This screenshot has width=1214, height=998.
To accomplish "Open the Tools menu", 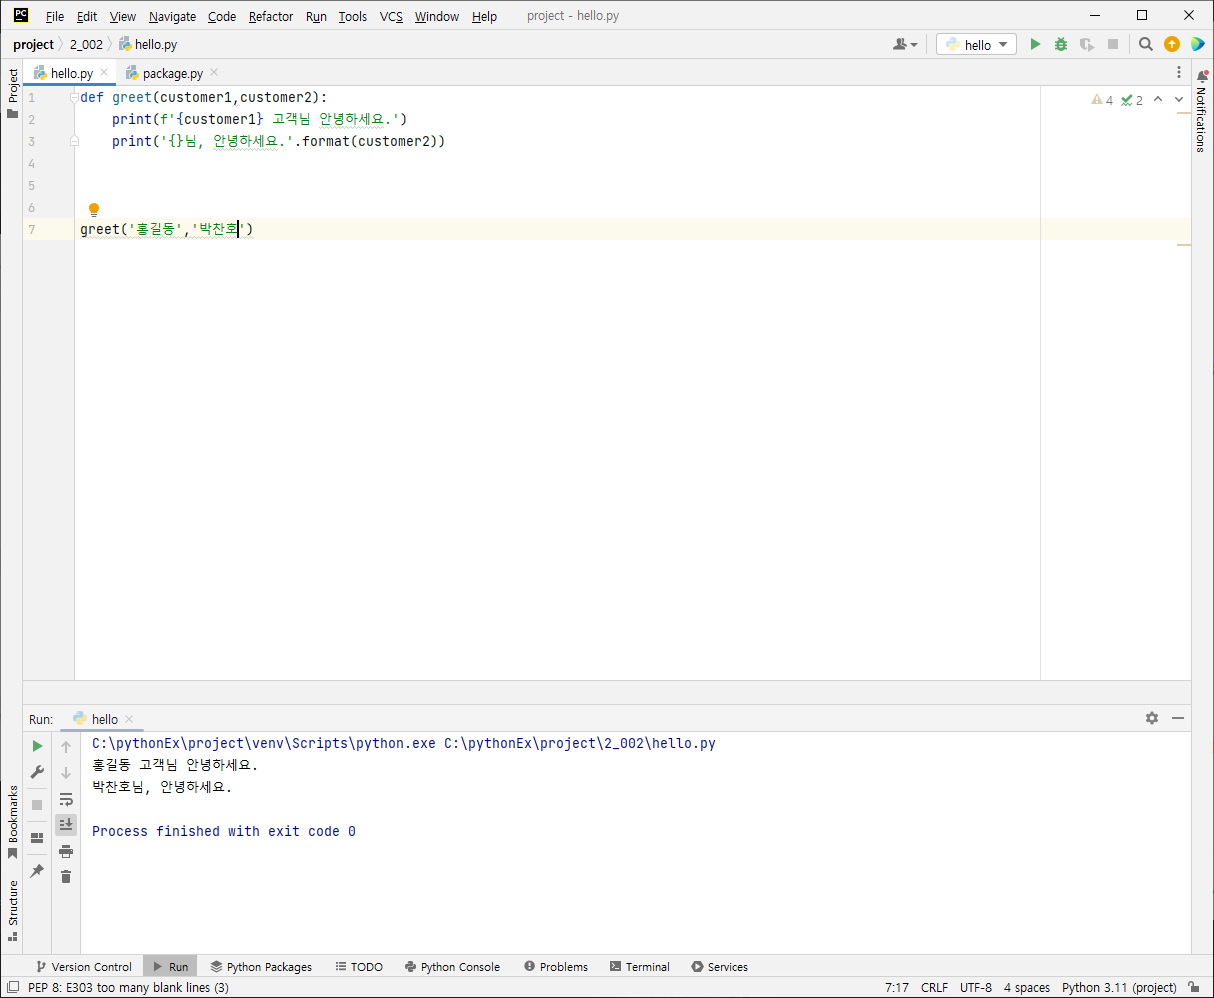I will pos(352,16).
